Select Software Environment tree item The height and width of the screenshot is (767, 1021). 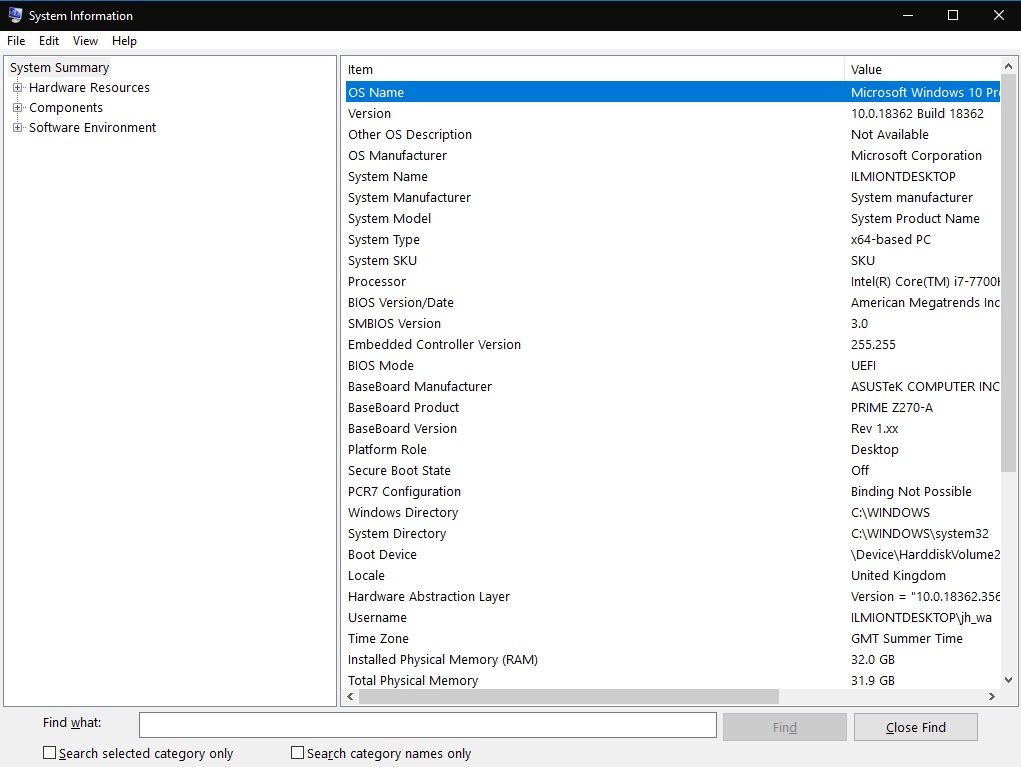(92, 128)
